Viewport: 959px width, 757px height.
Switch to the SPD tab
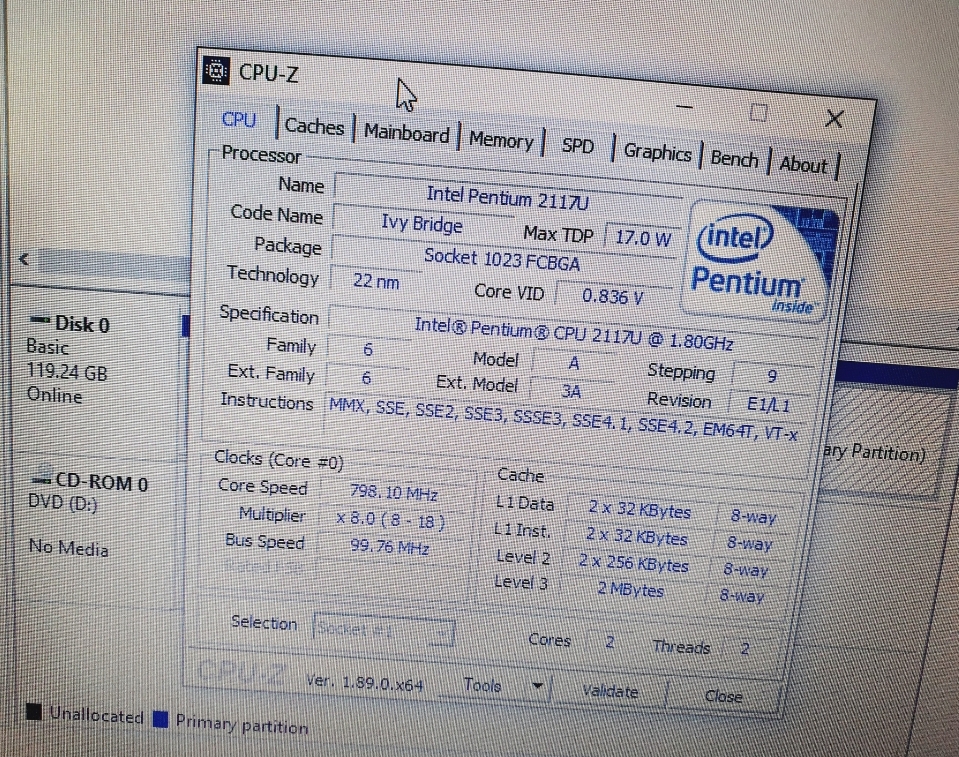pyautogui.click(x=578, y=144)
